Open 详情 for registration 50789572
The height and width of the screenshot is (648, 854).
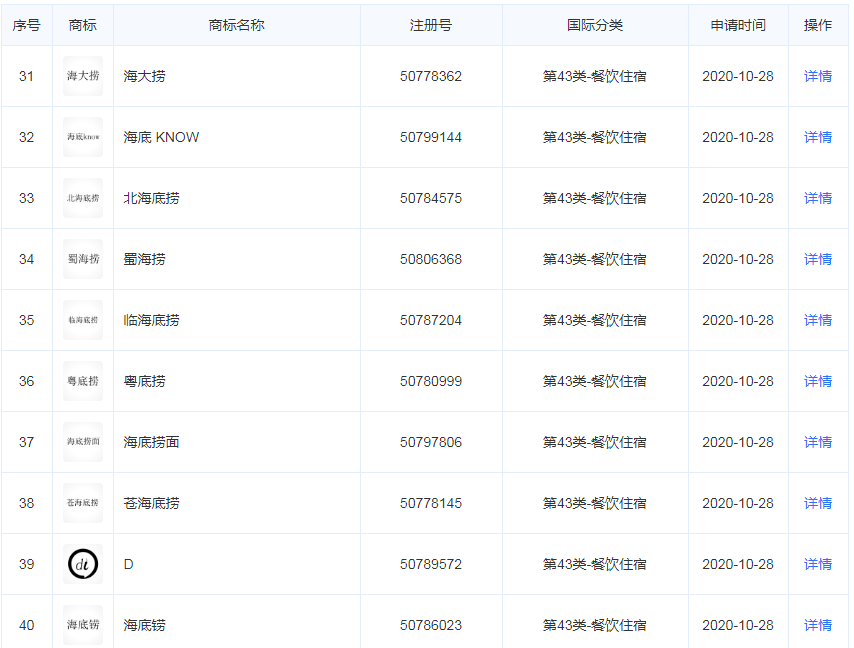[x=818, y=563]
